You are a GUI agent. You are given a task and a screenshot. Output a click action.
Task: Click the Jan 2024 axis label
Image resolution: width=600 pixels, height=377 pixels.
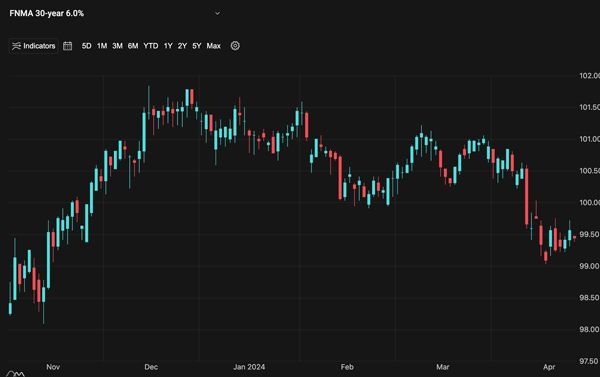pos(249,367)
